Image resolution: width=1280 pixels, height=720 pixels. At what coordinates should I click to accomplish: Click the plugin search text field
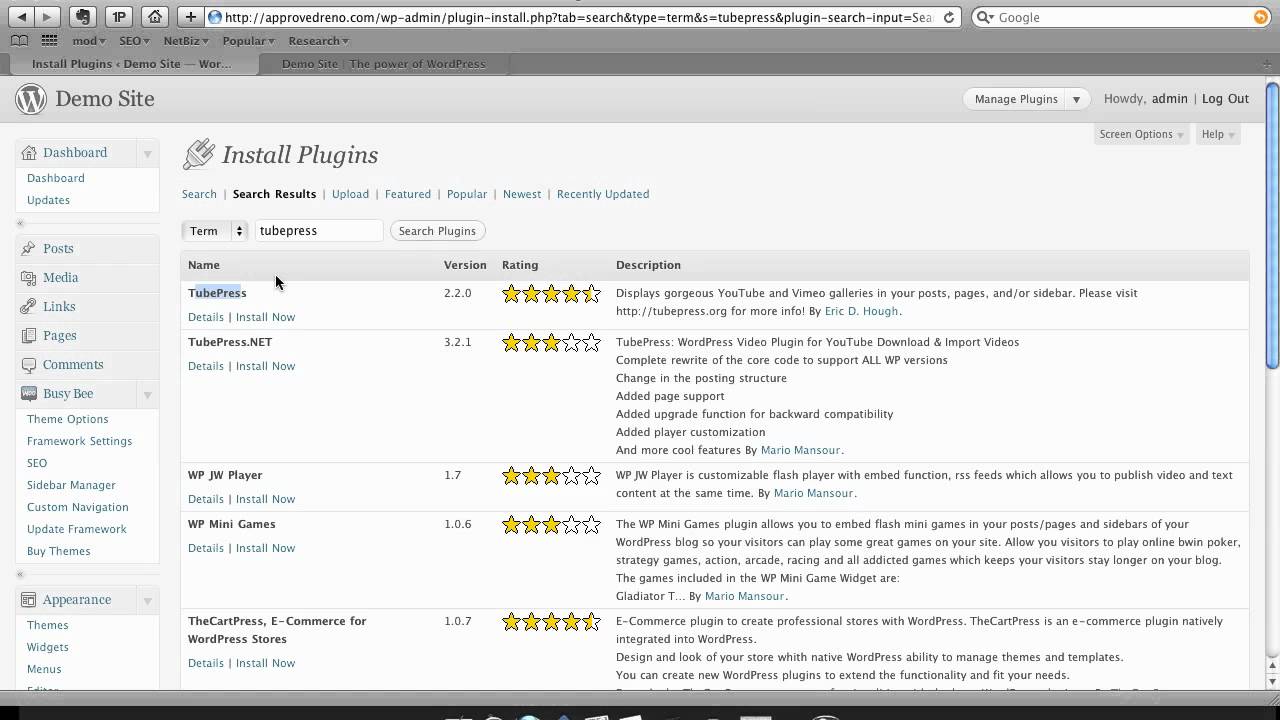(x=319, y=231)
